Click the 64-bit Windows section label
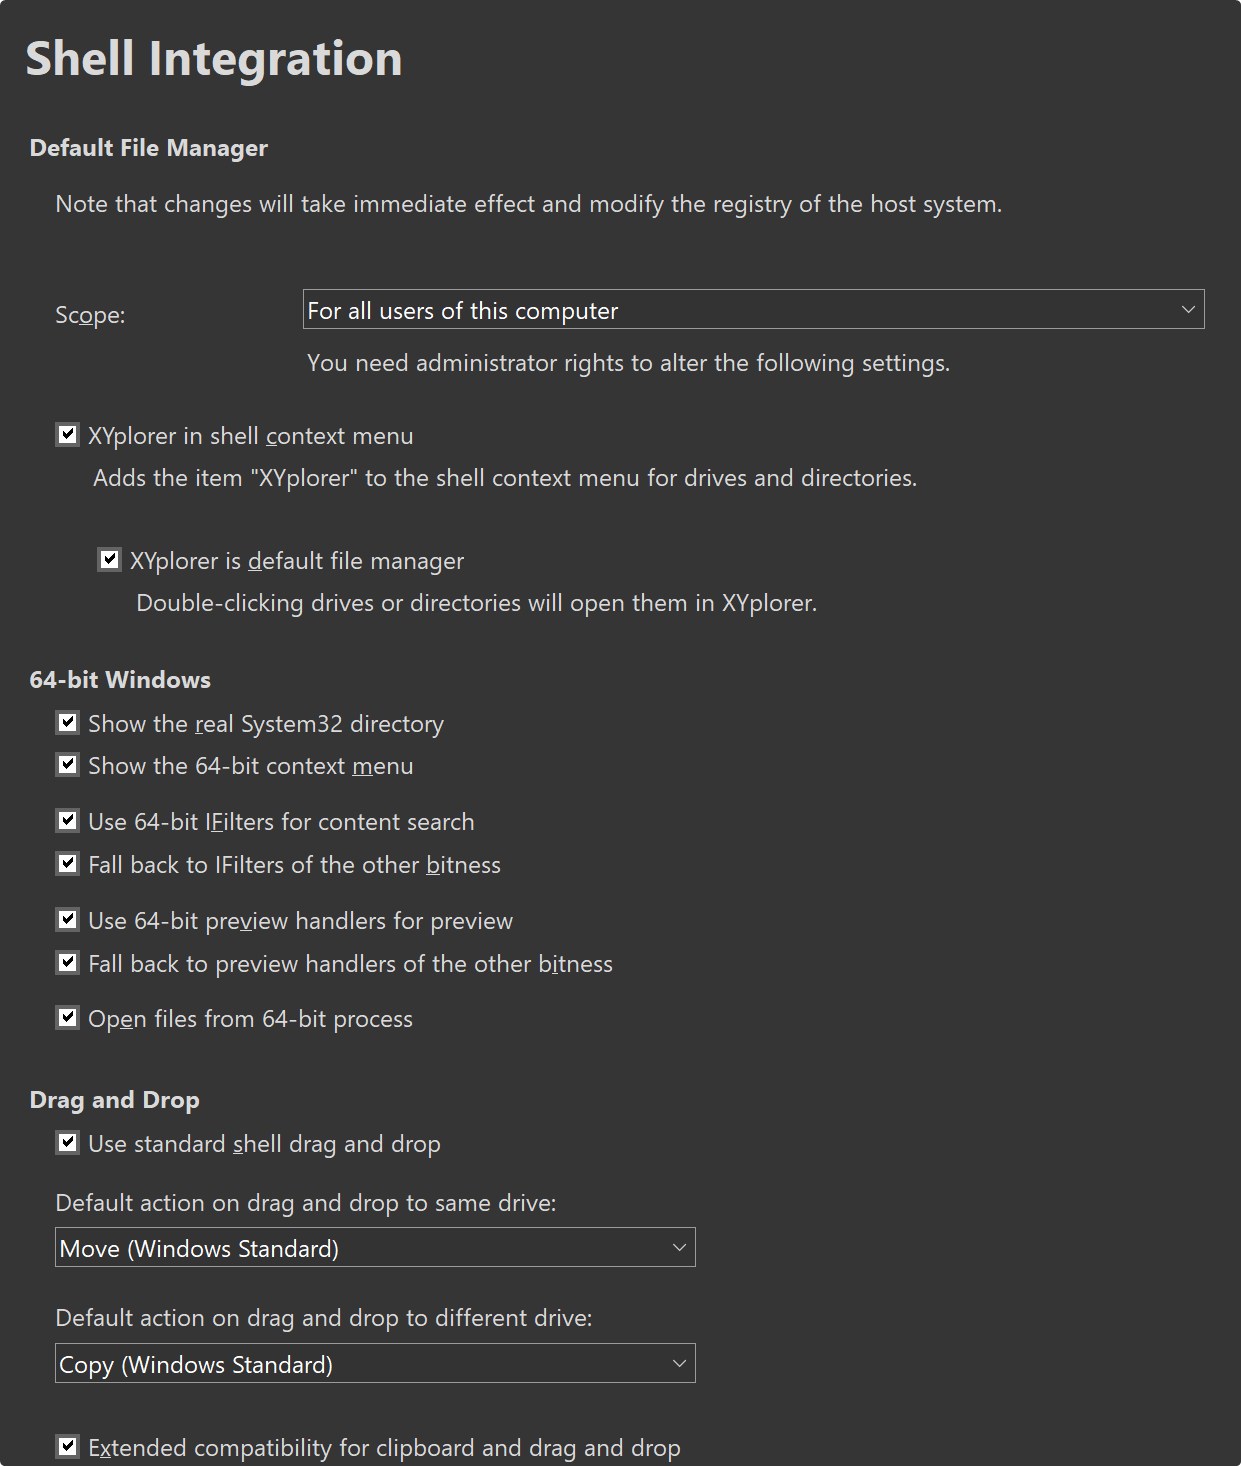This screenshot has height=1466, width=1241. [120, 680]
